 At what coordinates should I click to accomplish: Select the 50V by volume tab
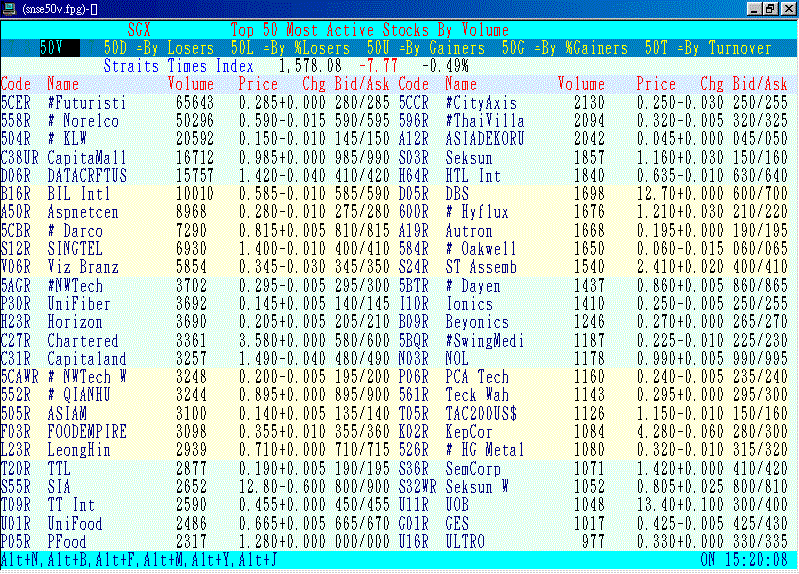tap(59, 48)
